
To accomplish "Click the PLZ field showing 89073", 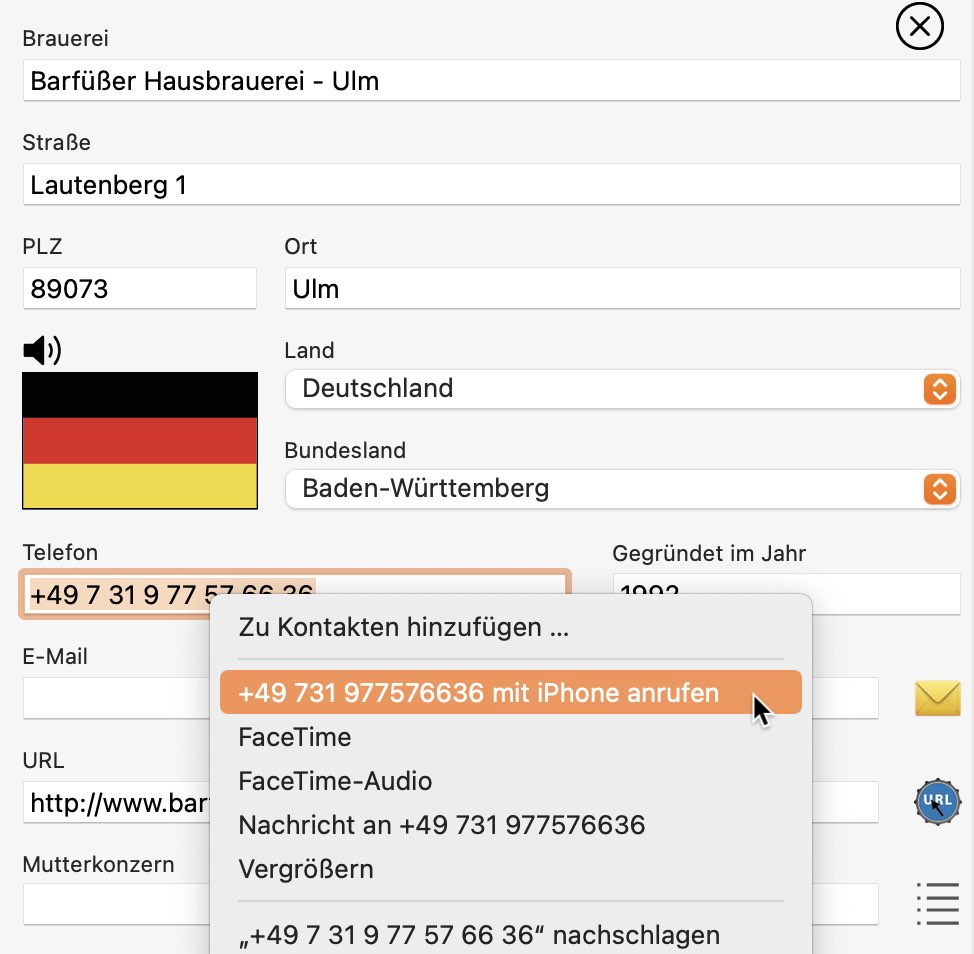I will pyautogui.click(x=140, y=288).
